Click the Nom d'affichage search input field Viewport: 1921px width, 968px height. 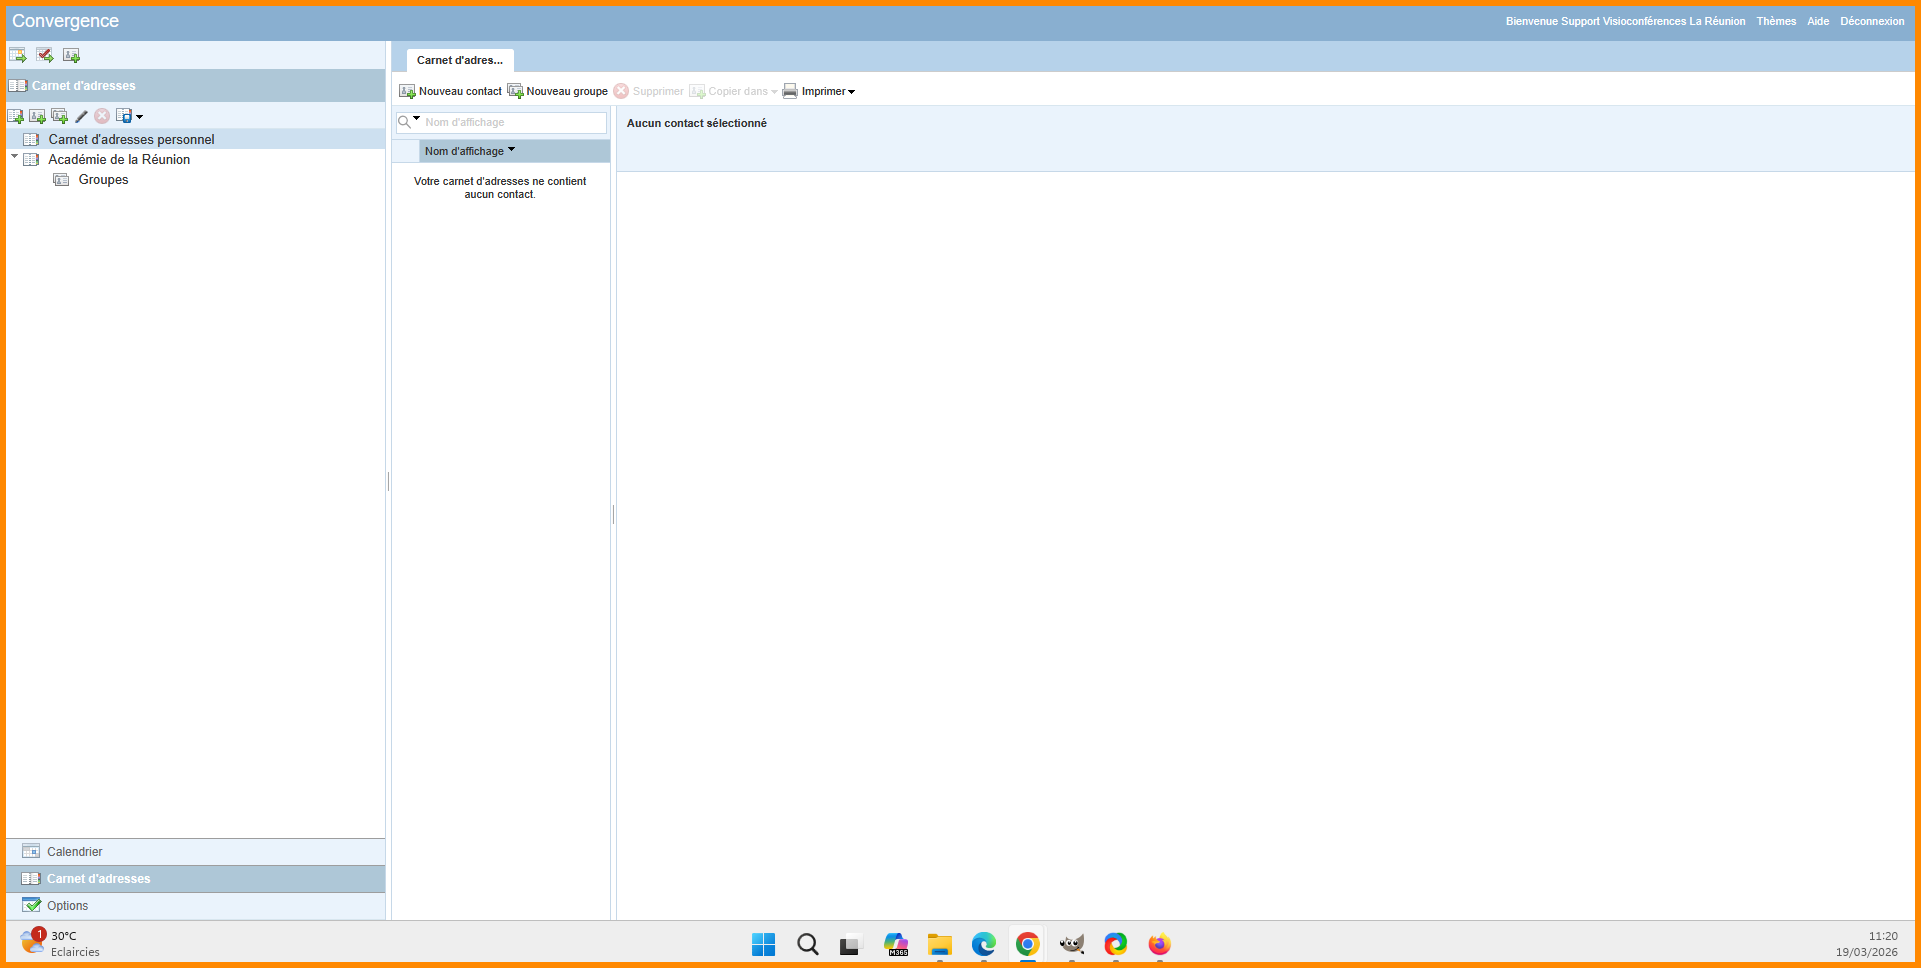(x=513, y=122)
